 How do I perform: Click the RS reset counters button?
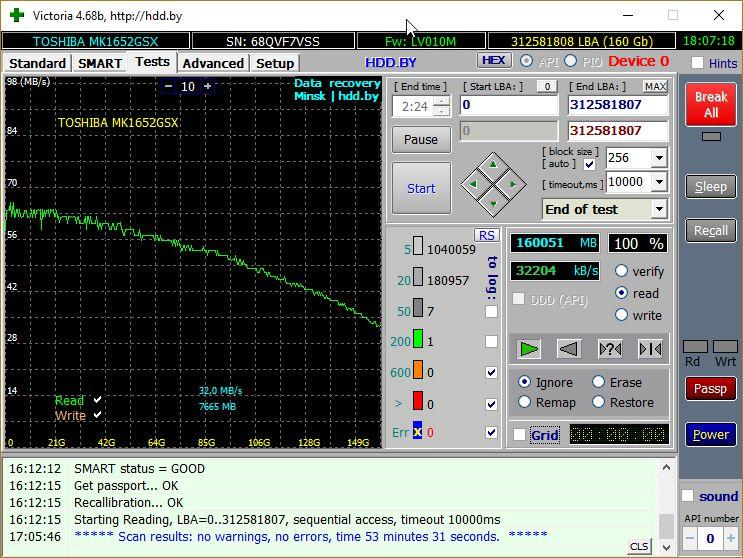(x=487, y=235)
